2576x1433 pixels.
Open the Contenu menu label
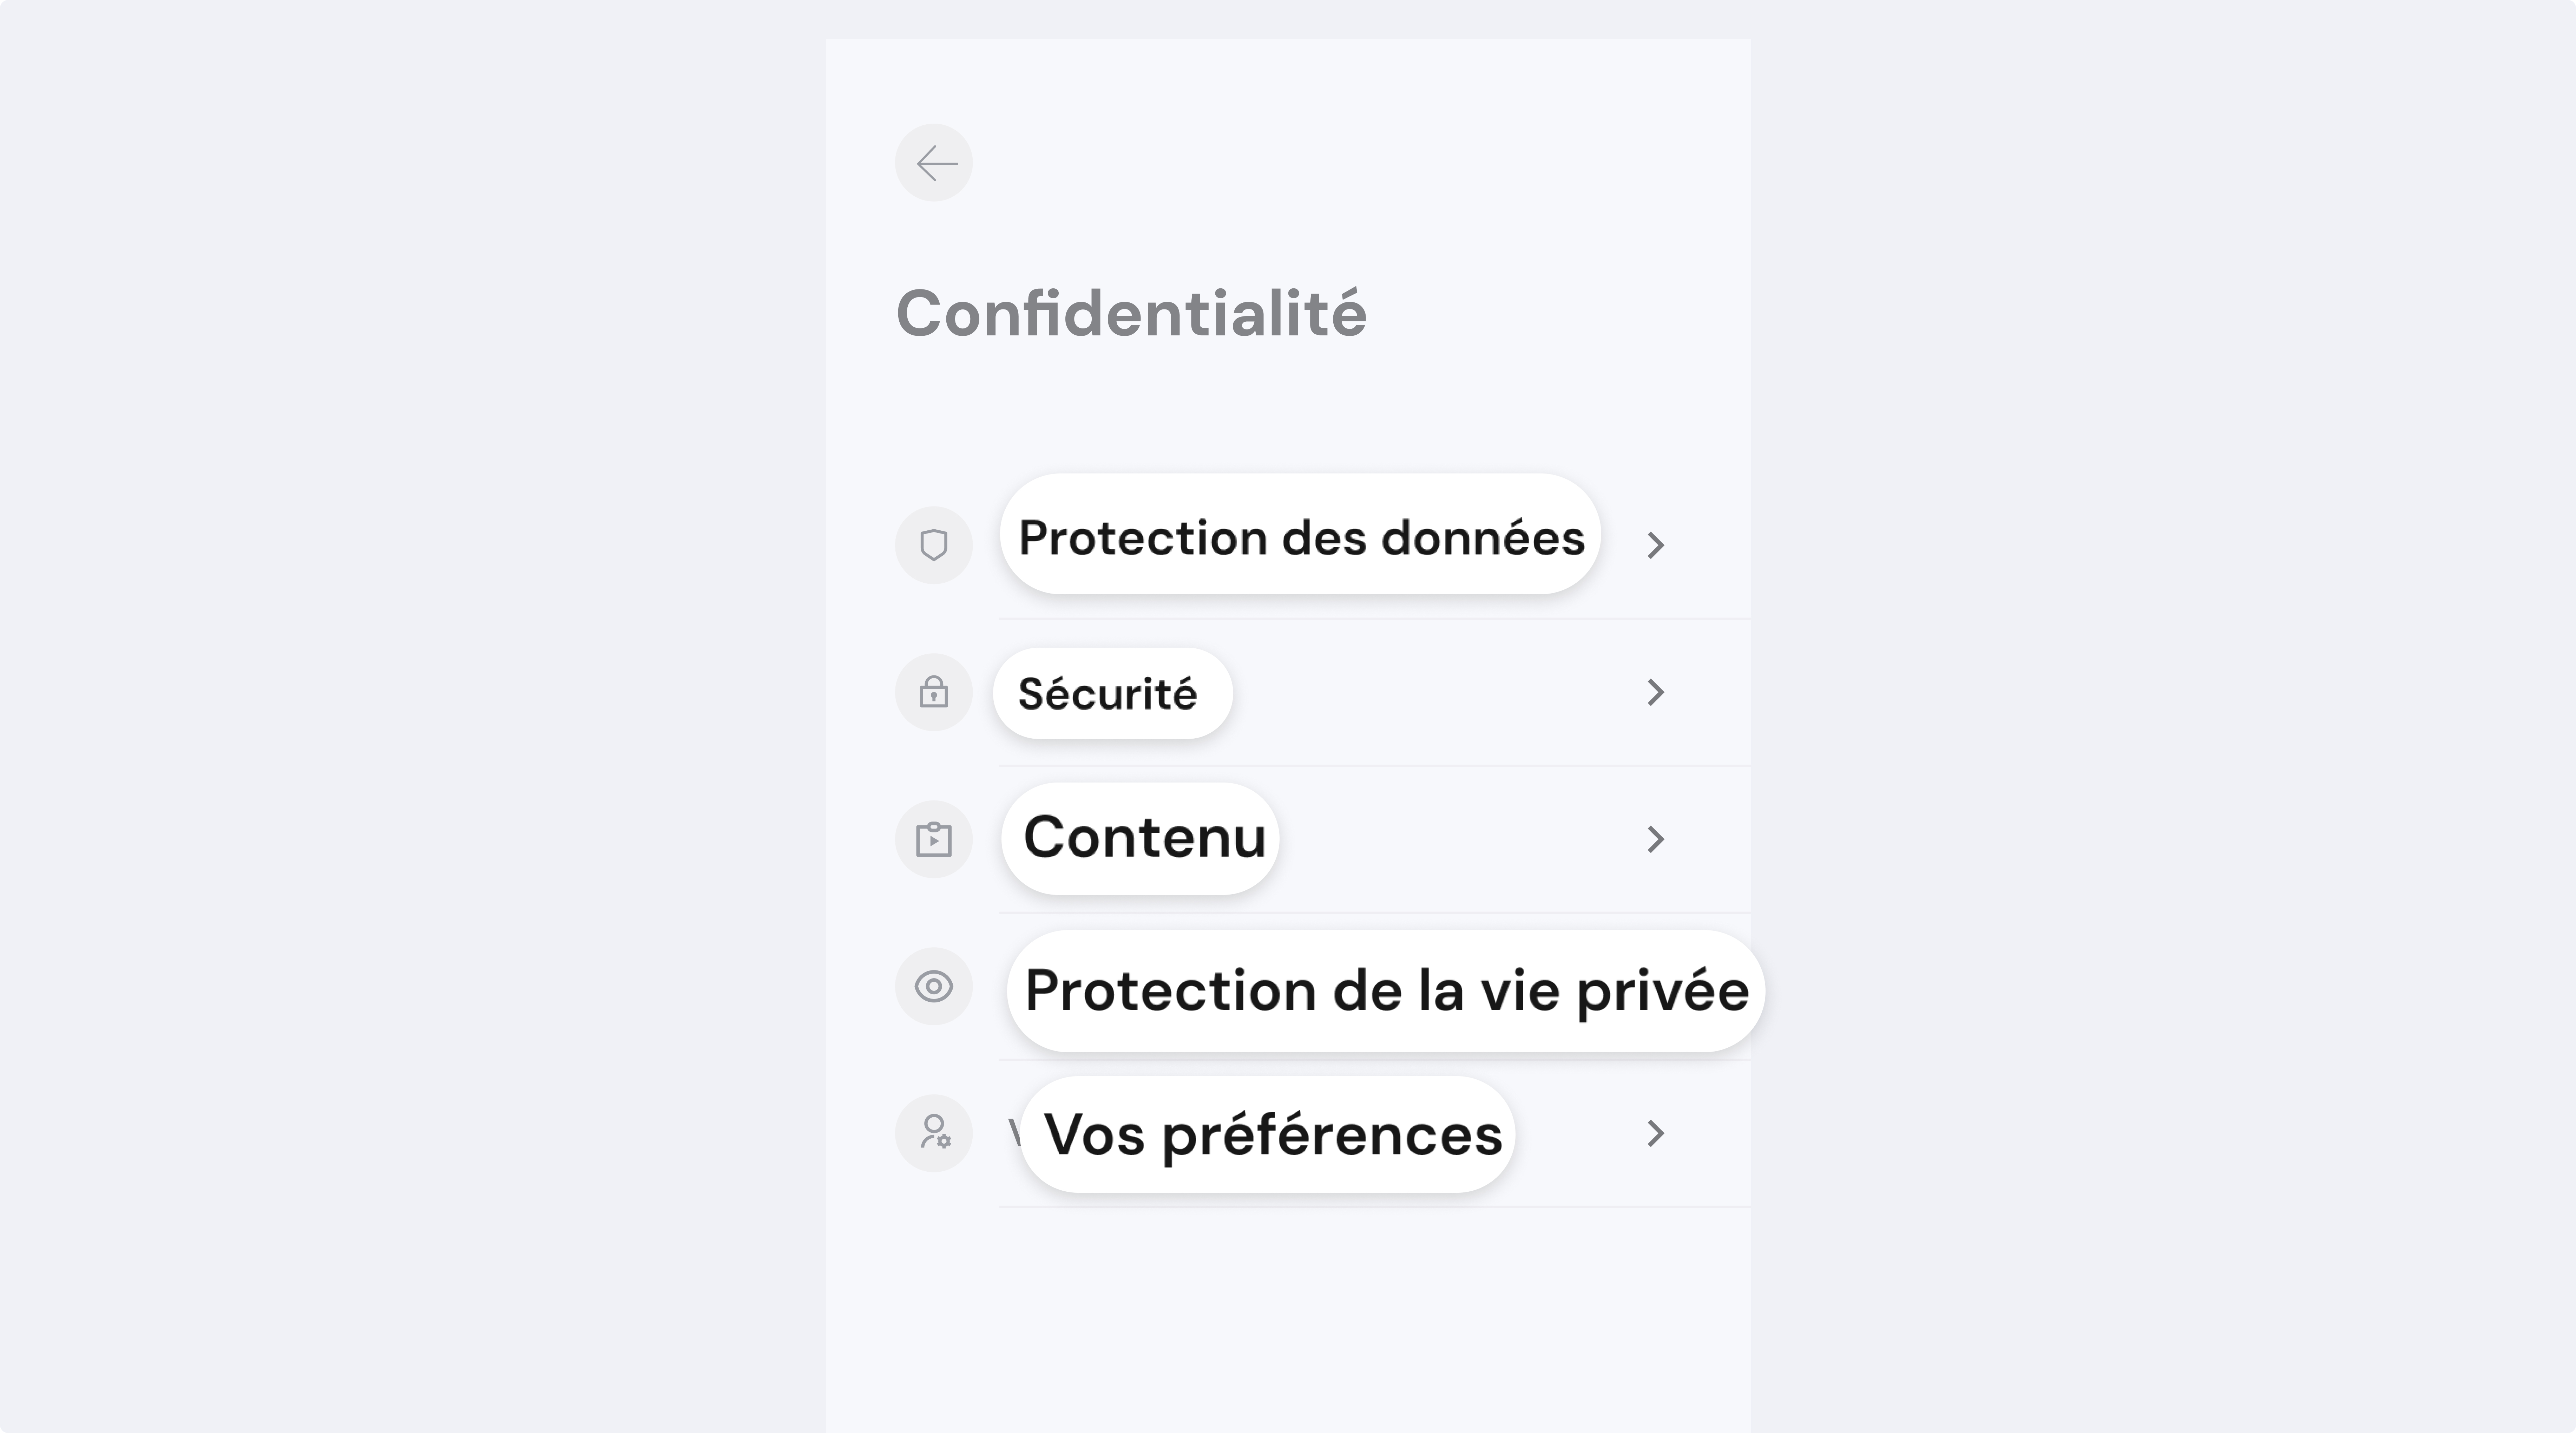click(x=1143, y=837)
